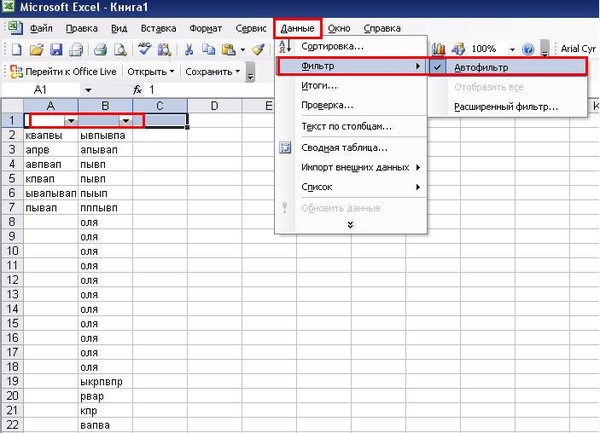Click the Permission envelope icon in the toolbar
The width and height of the screenshot is (600, 433).
click(76, 49)
